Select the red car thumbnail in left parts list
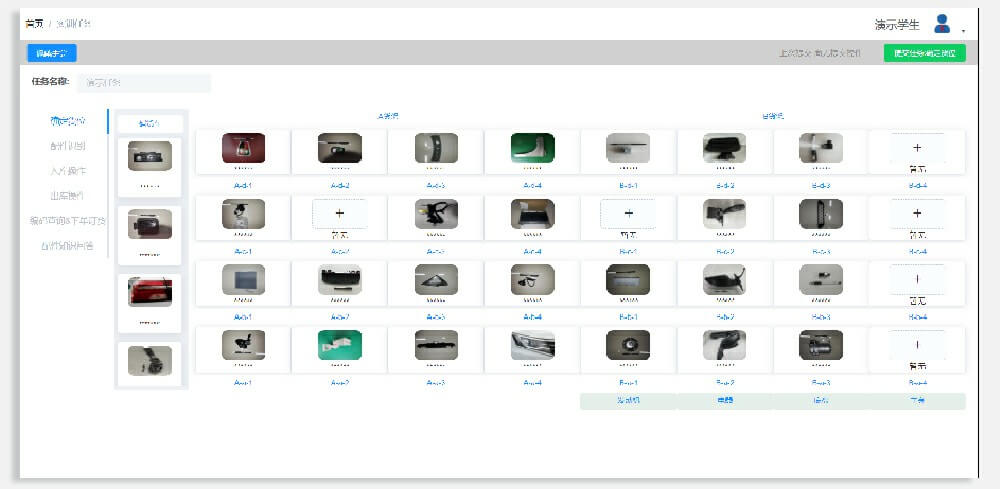Image resolution: width=1000 pixels, height=489 pixels. 149,292
